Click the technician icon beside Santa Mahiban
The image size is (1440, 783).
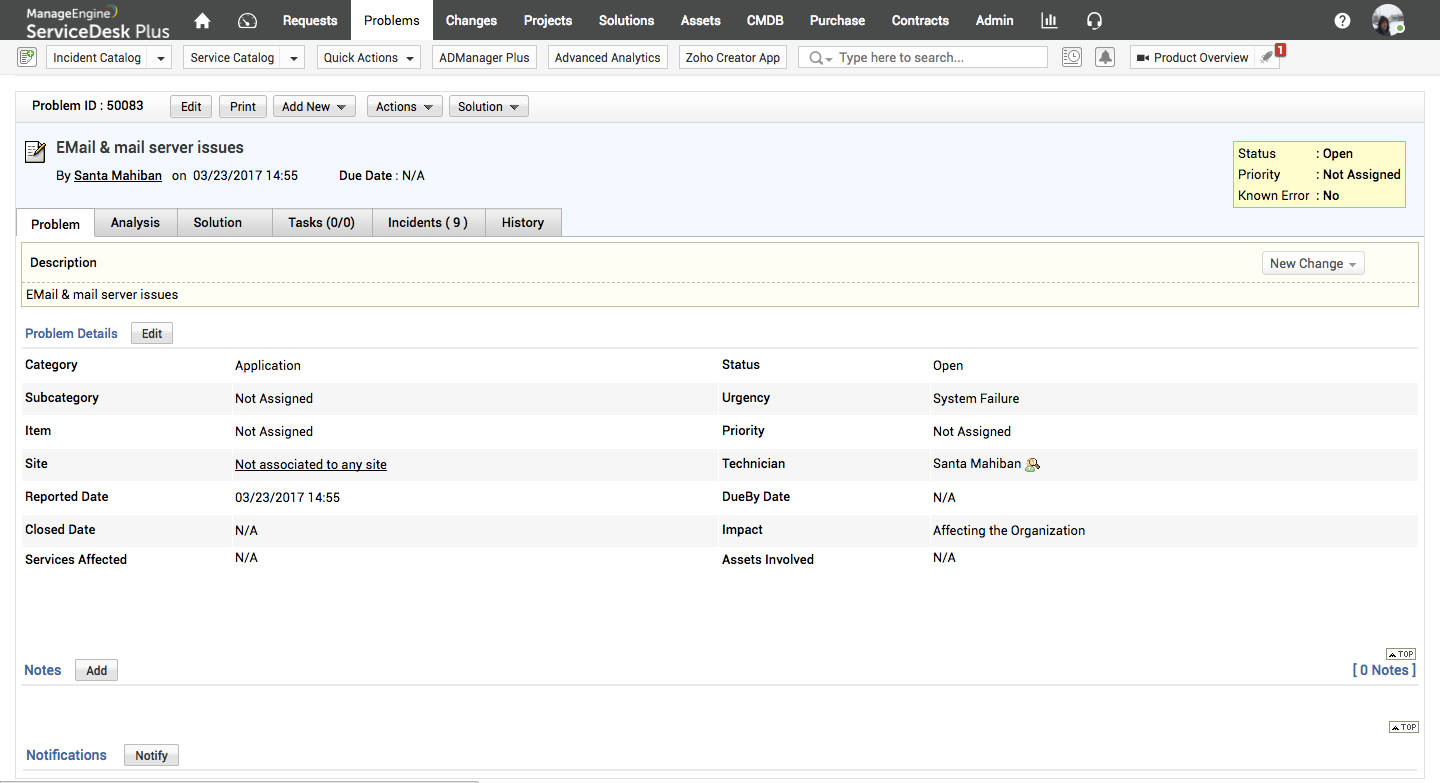(1033, 464)
